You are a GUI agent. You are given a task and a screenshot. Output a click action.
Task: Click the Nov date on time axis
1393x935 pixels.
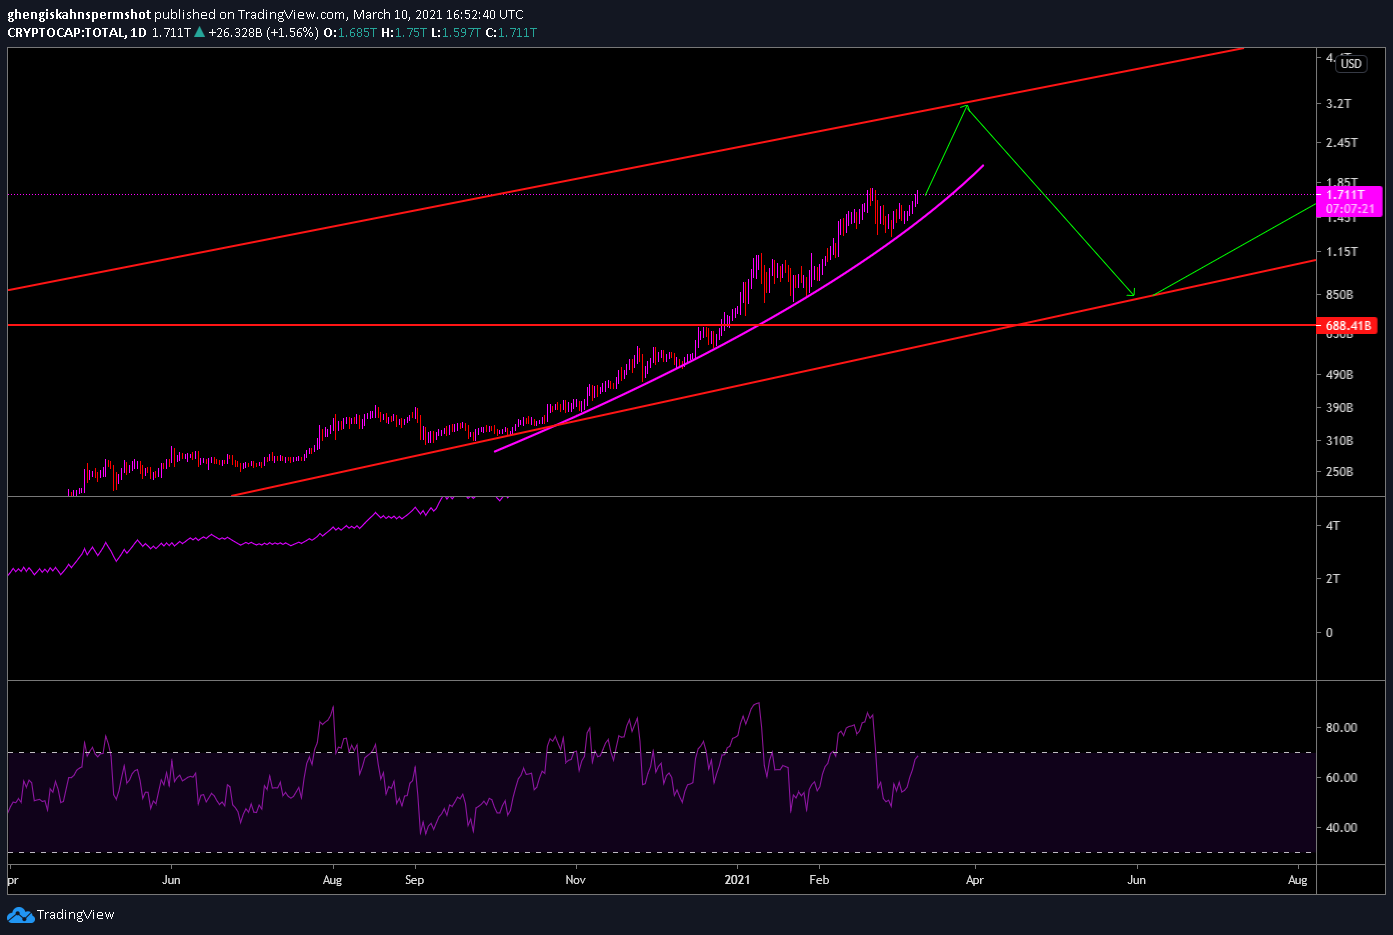(x=575, y=880)
